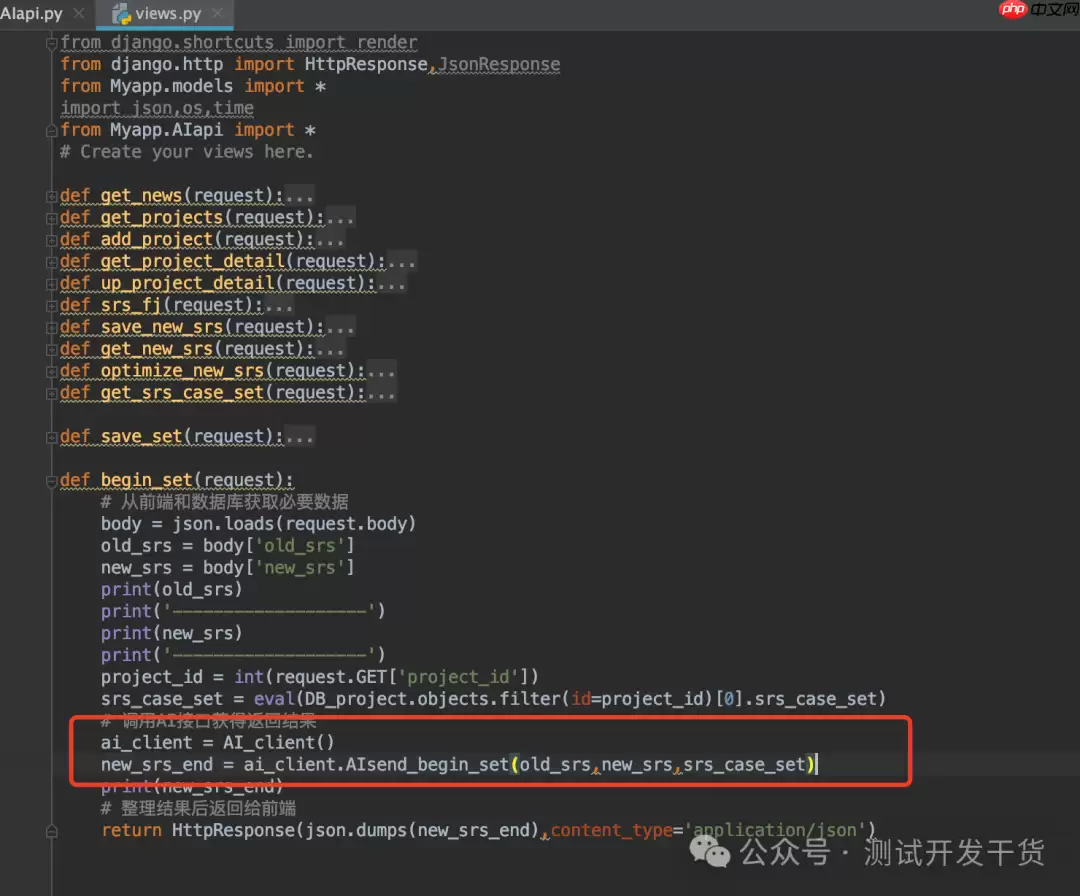Collapse the import block fold marker at top
1080x896 pixels.
pyautogui.click(x=51, y=43)
